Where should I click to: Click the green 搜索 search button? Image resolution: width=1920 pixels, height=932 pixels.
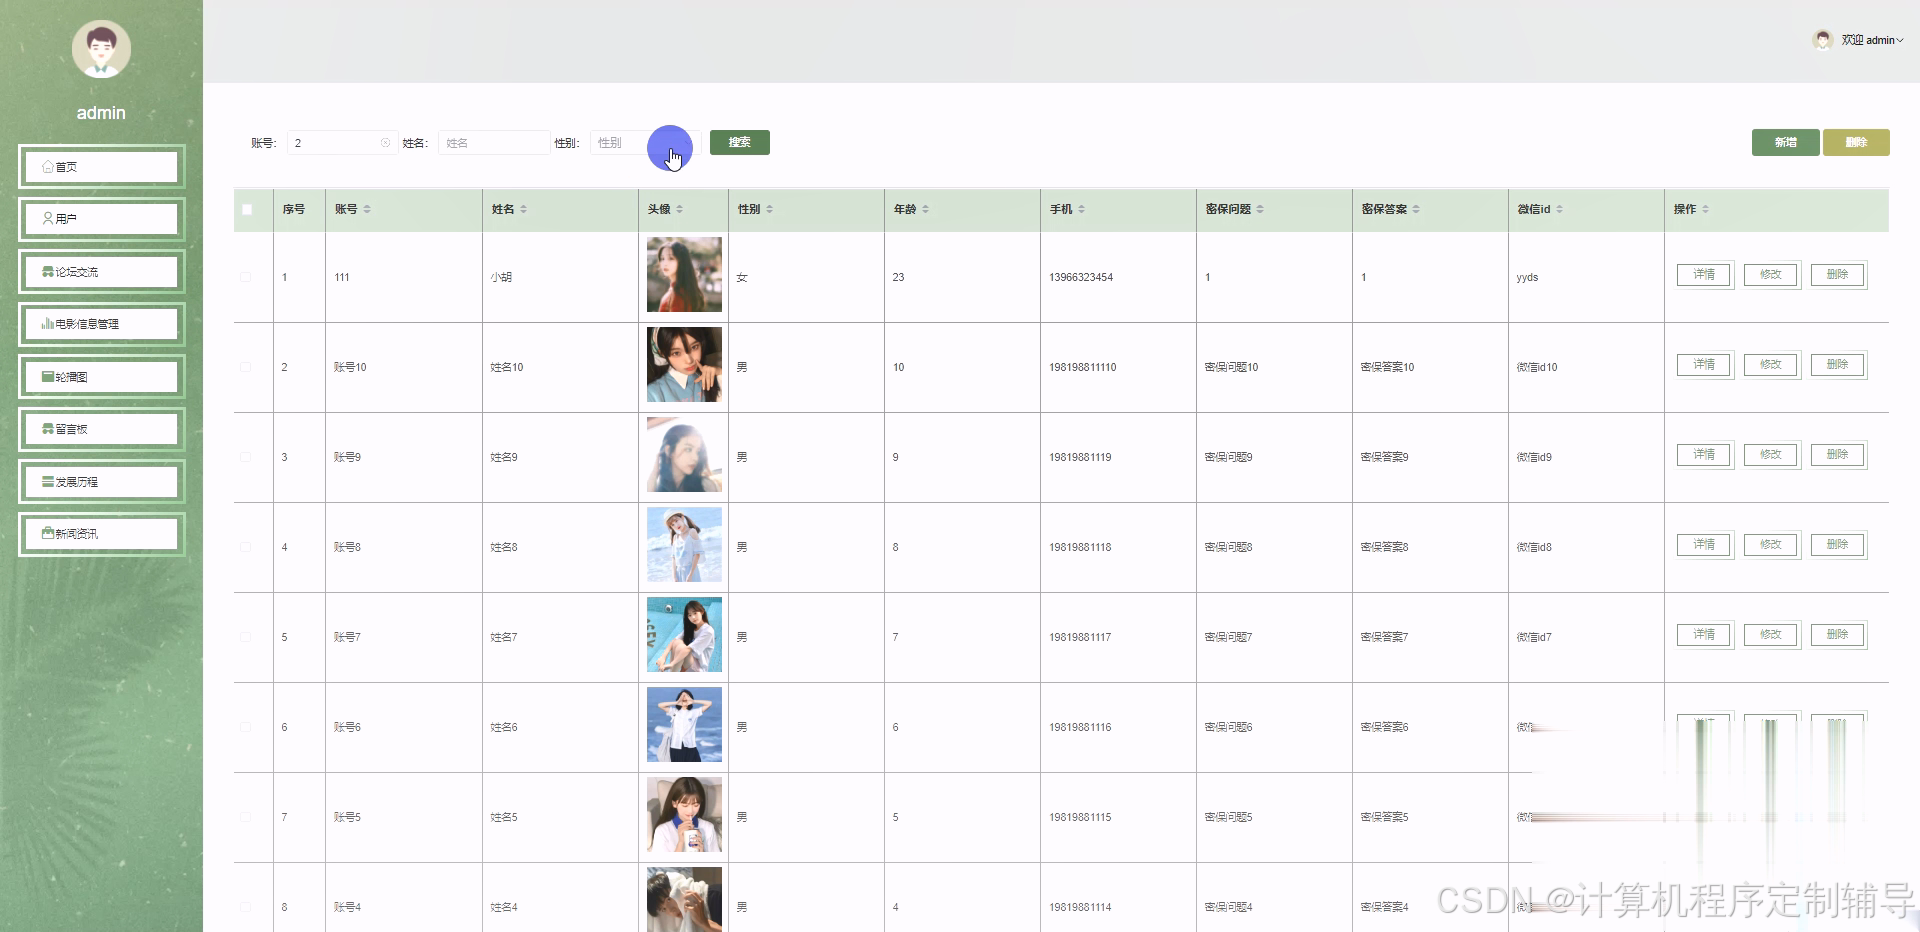740,142
